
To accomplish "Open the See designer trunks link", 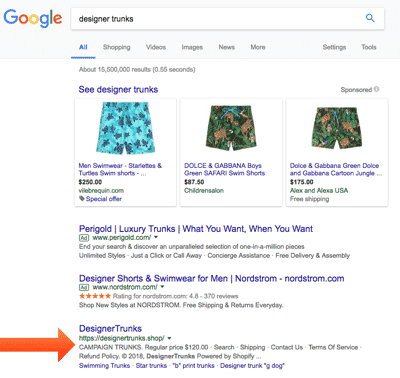I will coord(118,90).
